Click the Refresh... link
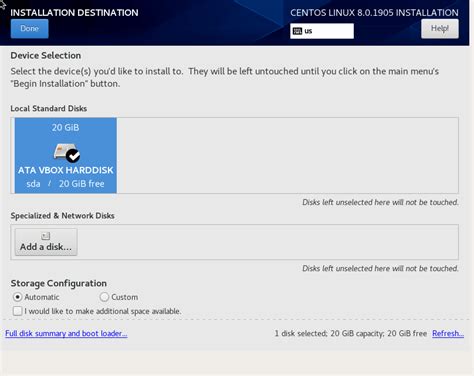The image size is (474, 376). click(448, 333)
